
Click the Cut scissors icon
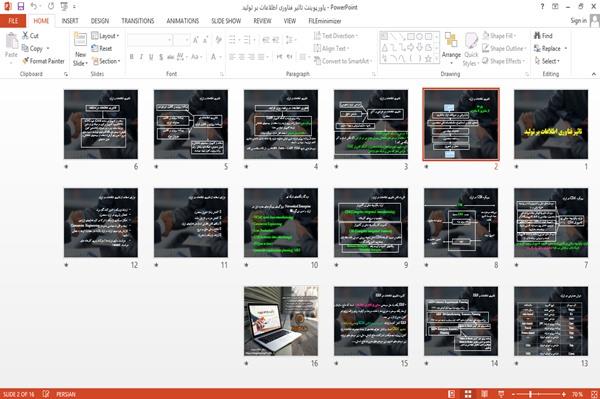[25, 36]
